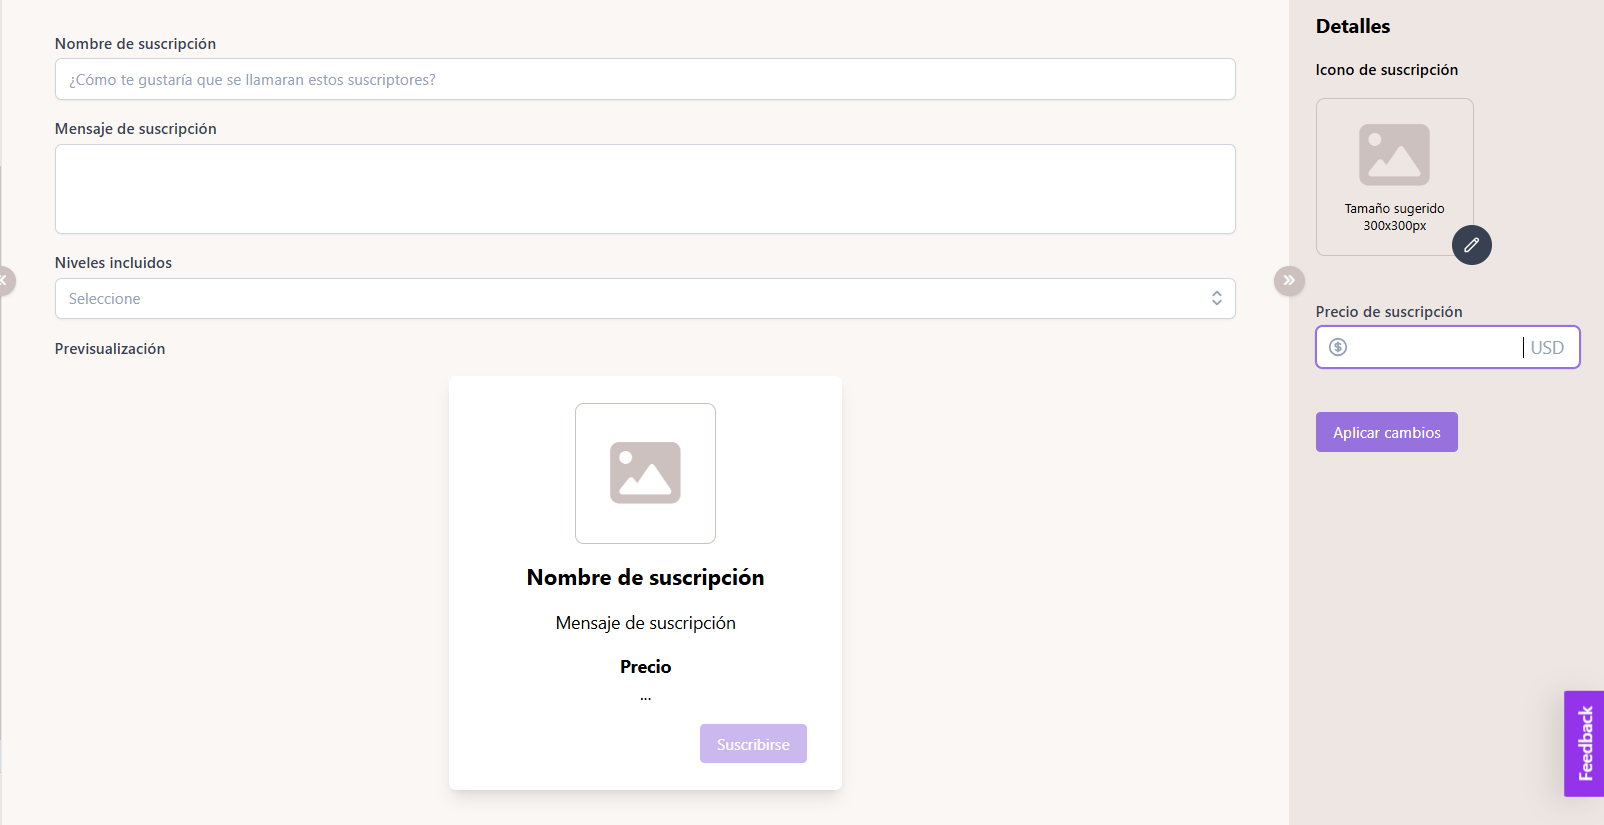Image resolution: width=1604 pixels, height=825 pixels.
Task: Click the preview card image placeholder
Action: click(645, 473)
